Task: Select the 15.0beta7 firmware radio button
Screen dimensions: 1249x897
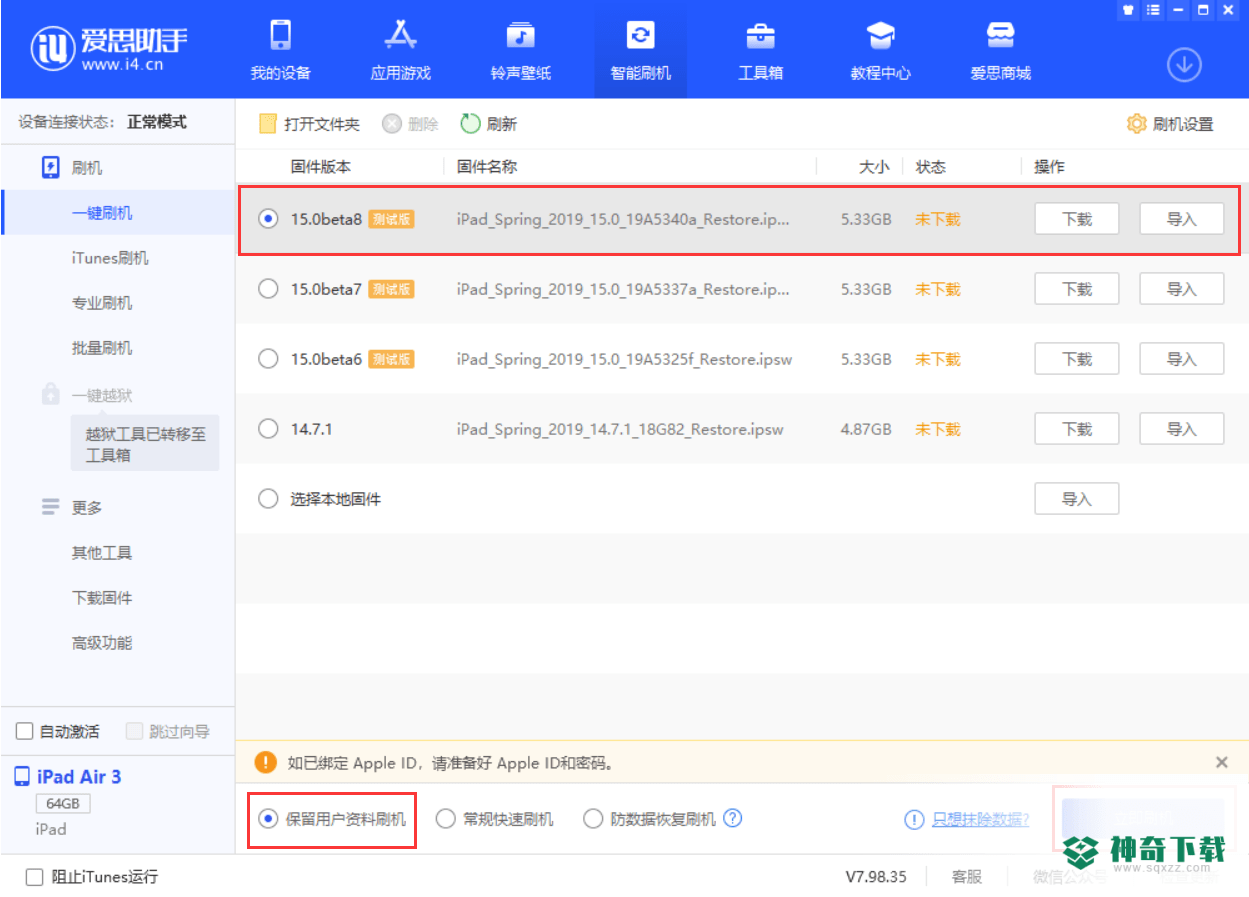Action: tap(268, 289)
